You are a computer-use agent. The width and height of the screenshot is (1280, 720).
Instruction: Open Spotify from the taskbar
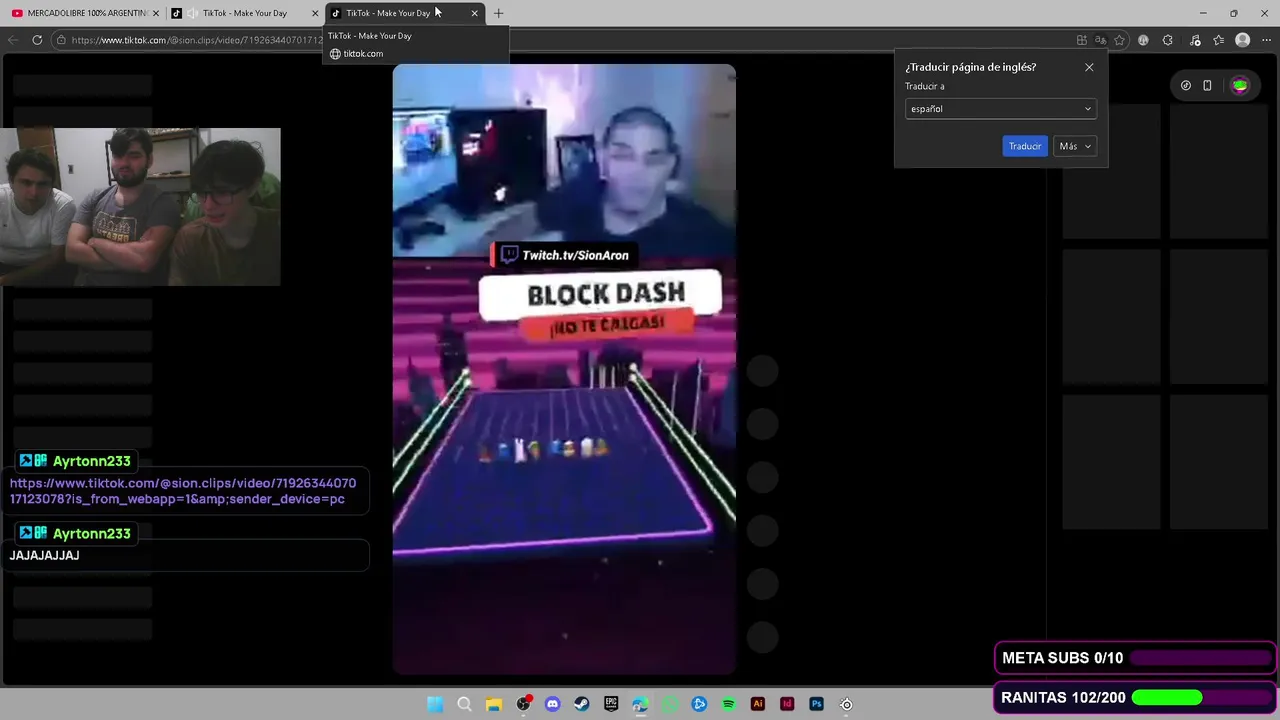tap(728, 704)
